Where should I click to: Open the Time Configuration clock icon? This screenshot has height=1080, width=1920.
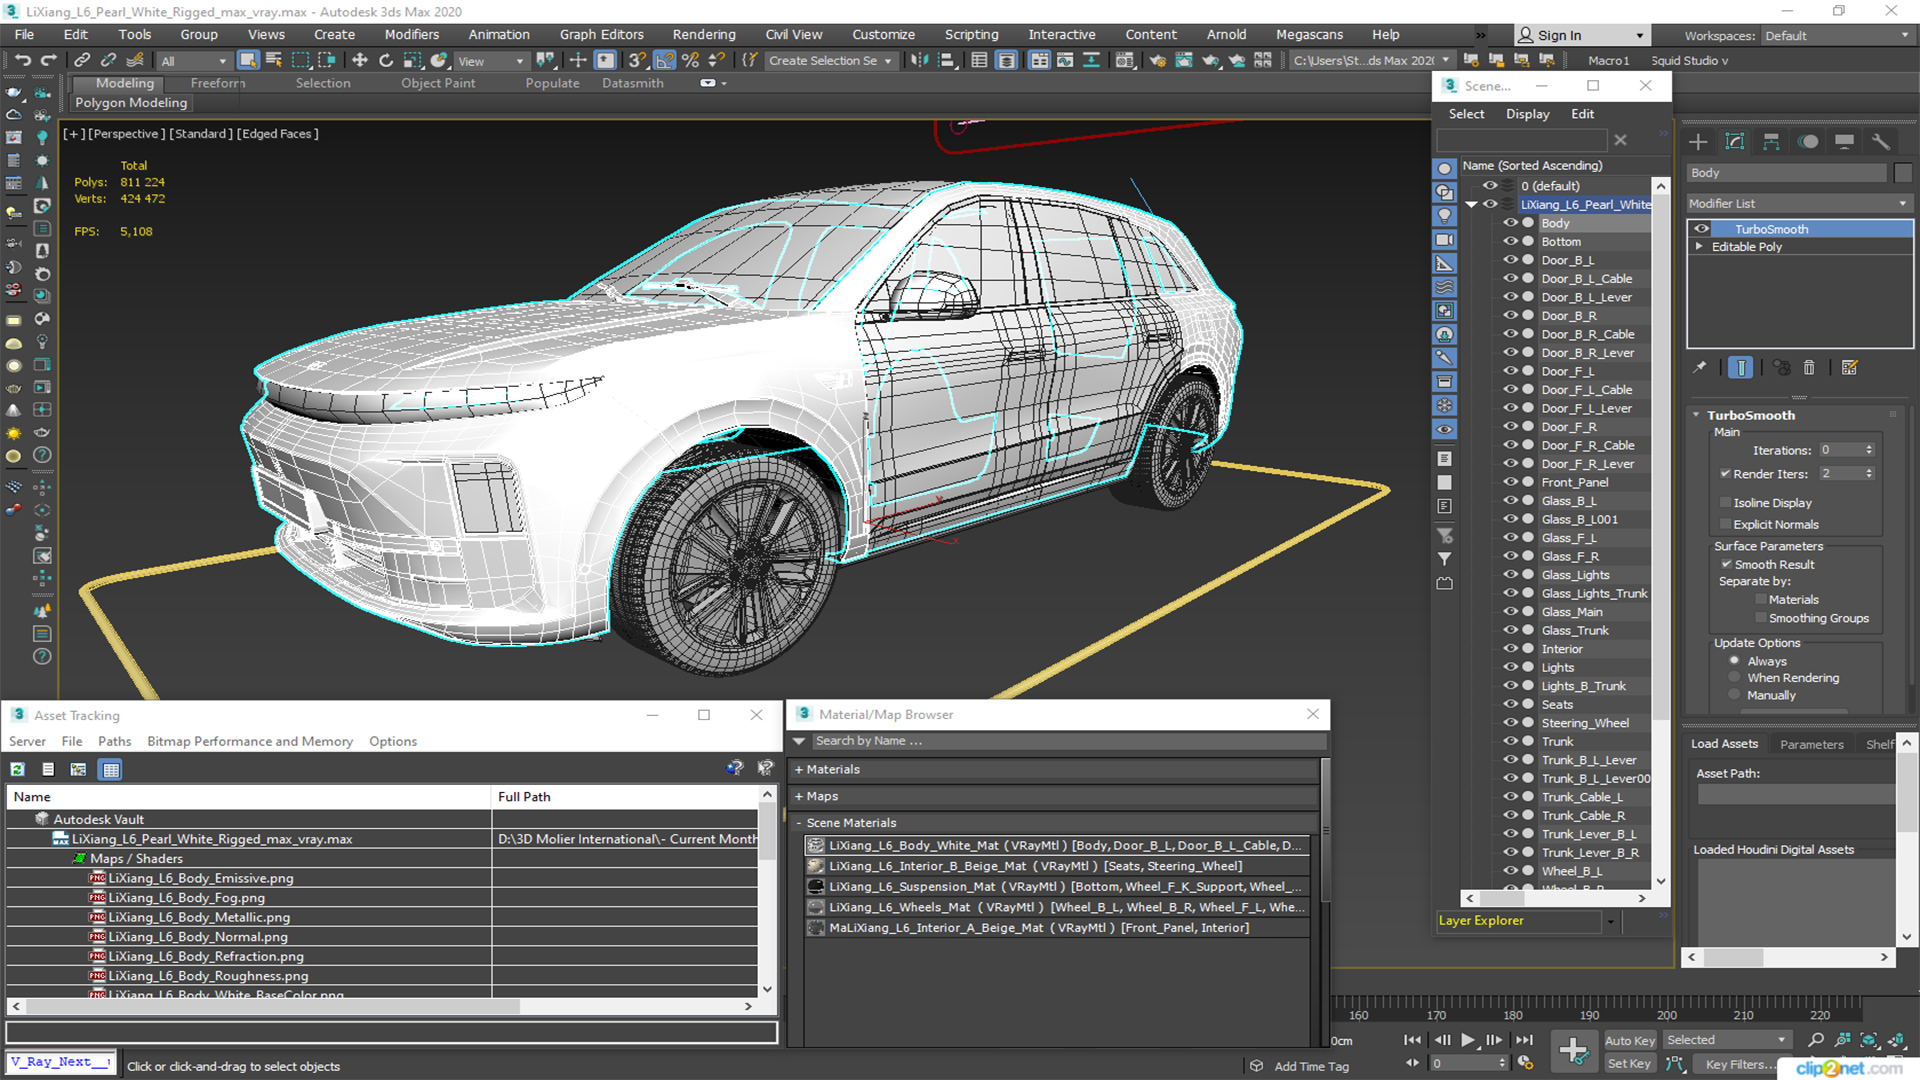(x=1525, y=1063)
